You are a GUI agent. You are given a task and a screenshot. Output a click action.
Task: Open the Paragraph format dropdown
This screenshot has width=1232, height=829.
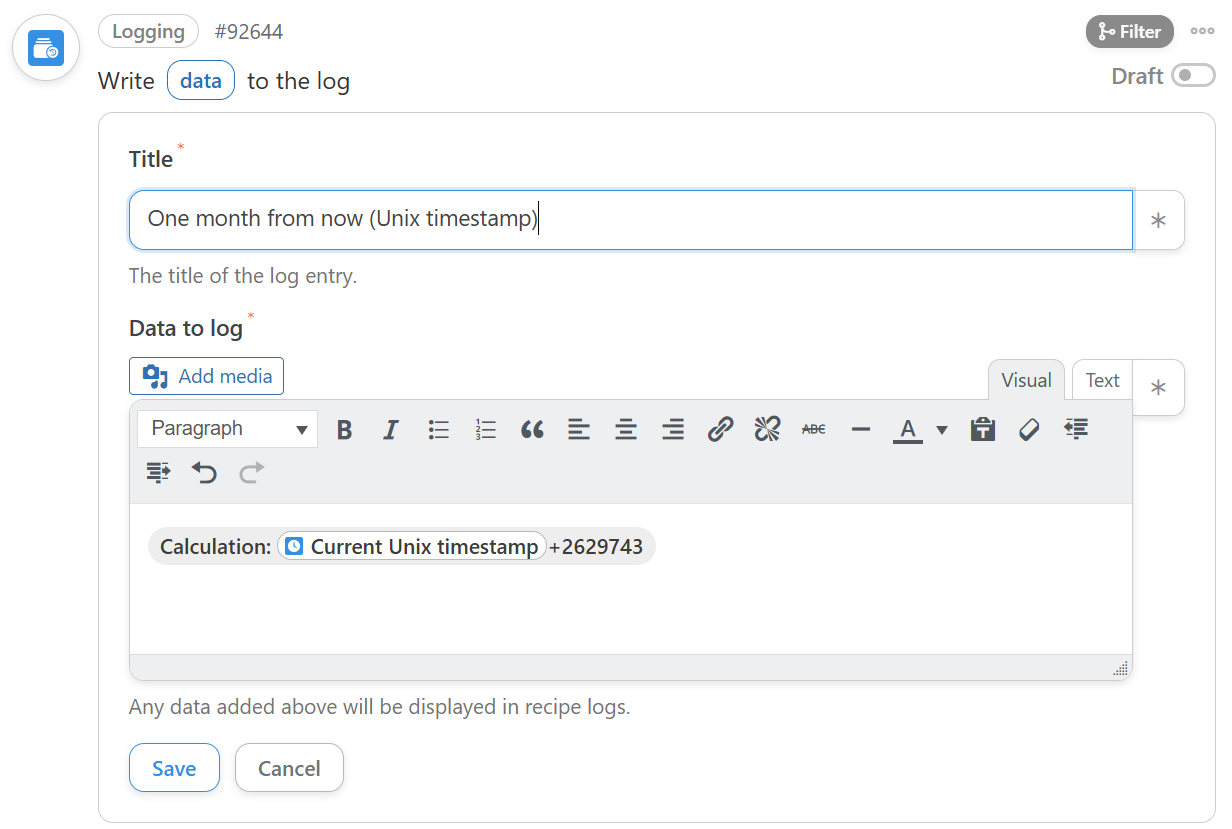click(x=228, y=429)
